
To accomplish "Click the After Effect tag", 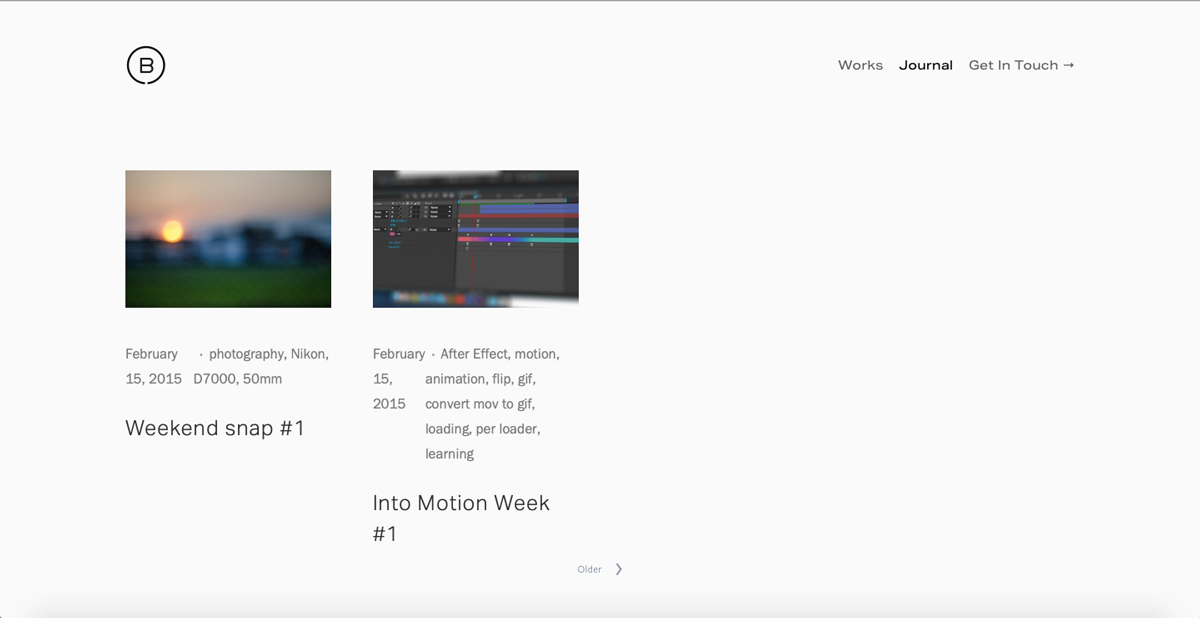I will tap(474, 353).
